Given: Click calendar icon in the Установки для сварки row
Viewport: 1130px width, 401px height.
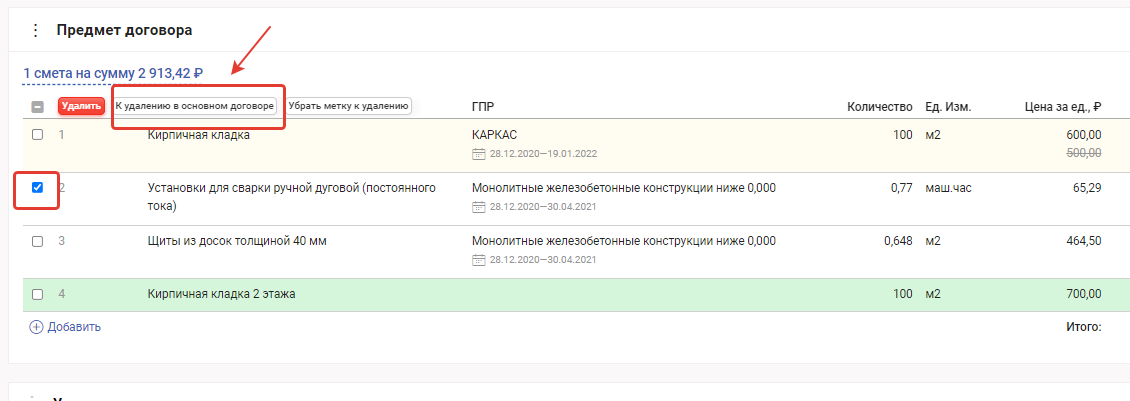Looking at the screenshot, I should tap(478, 207).
